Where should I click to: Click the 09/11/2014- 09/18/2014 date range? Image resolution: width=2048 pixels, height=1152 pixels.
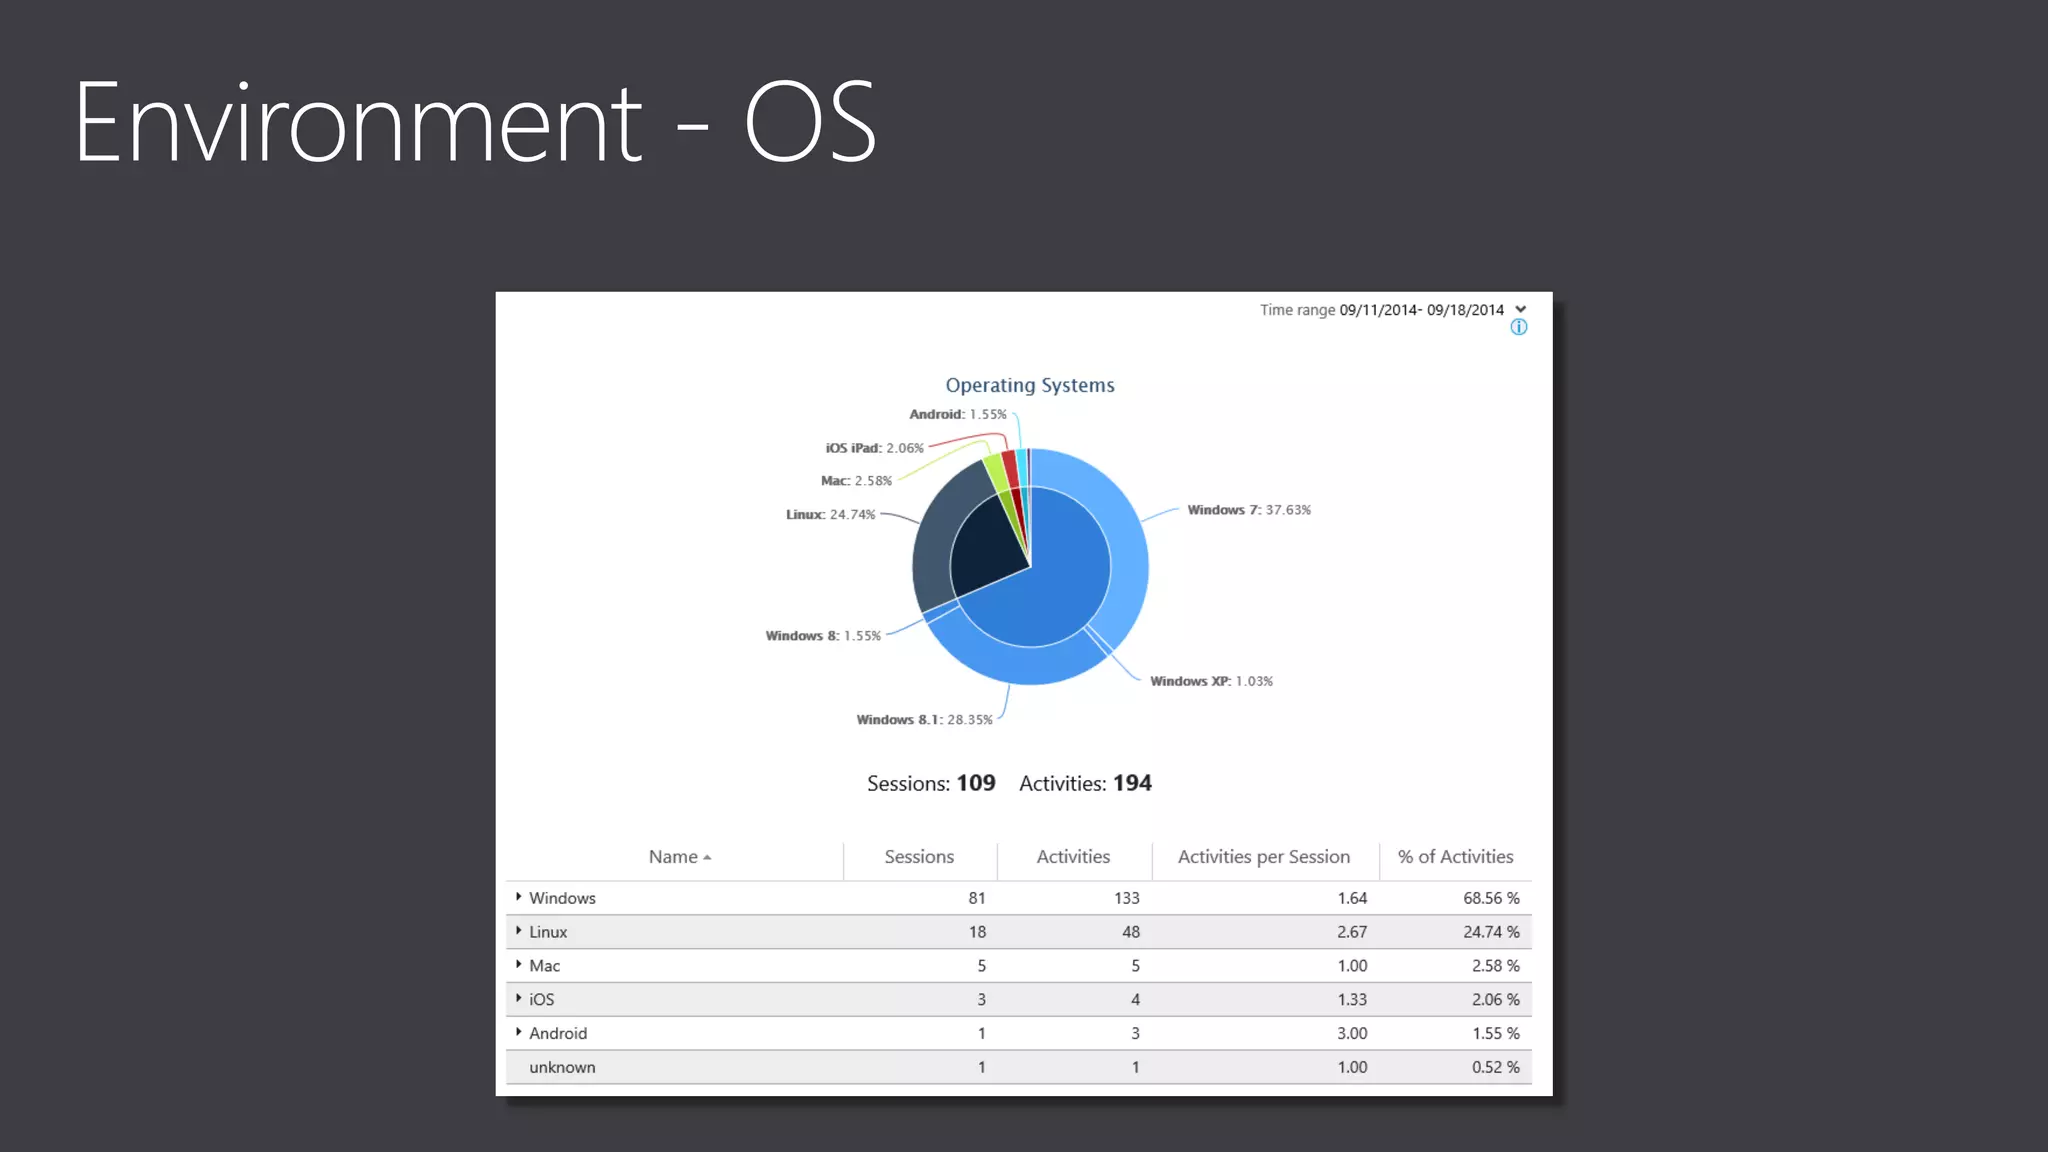coord(1421,310)
